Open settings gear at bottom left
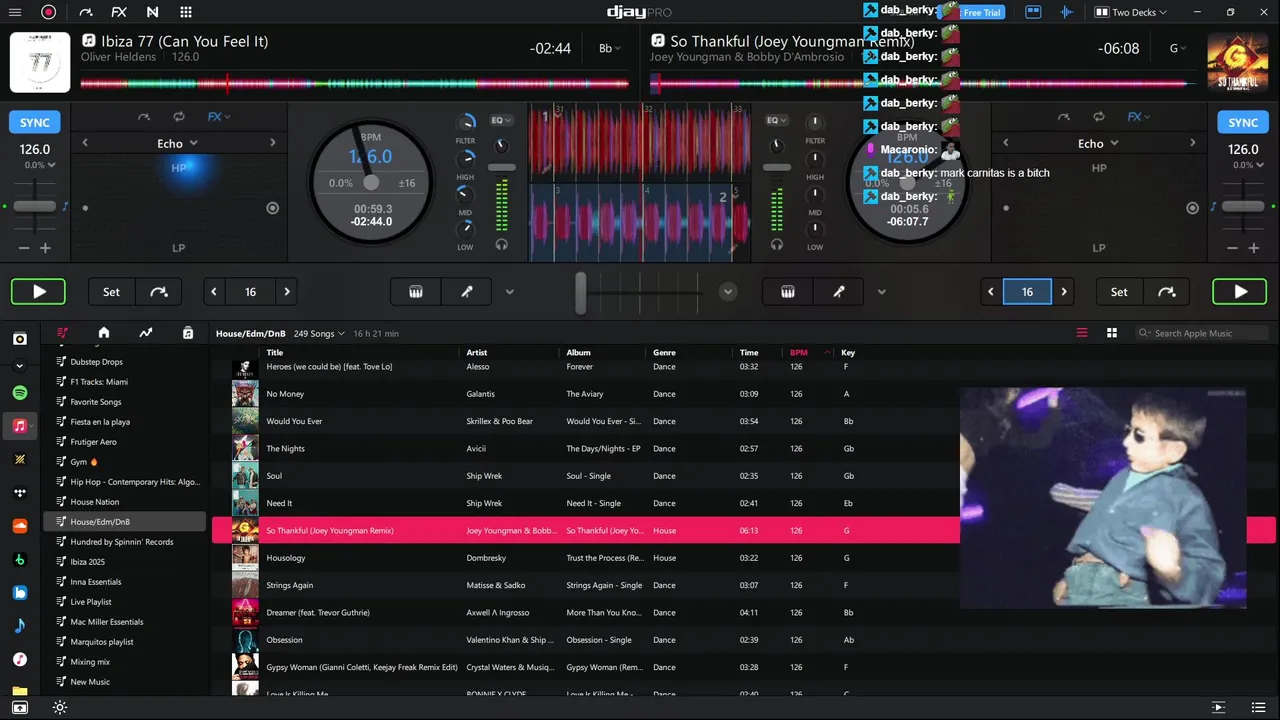This screenshot has width=1280, height=720. click(x=60, y=708)
